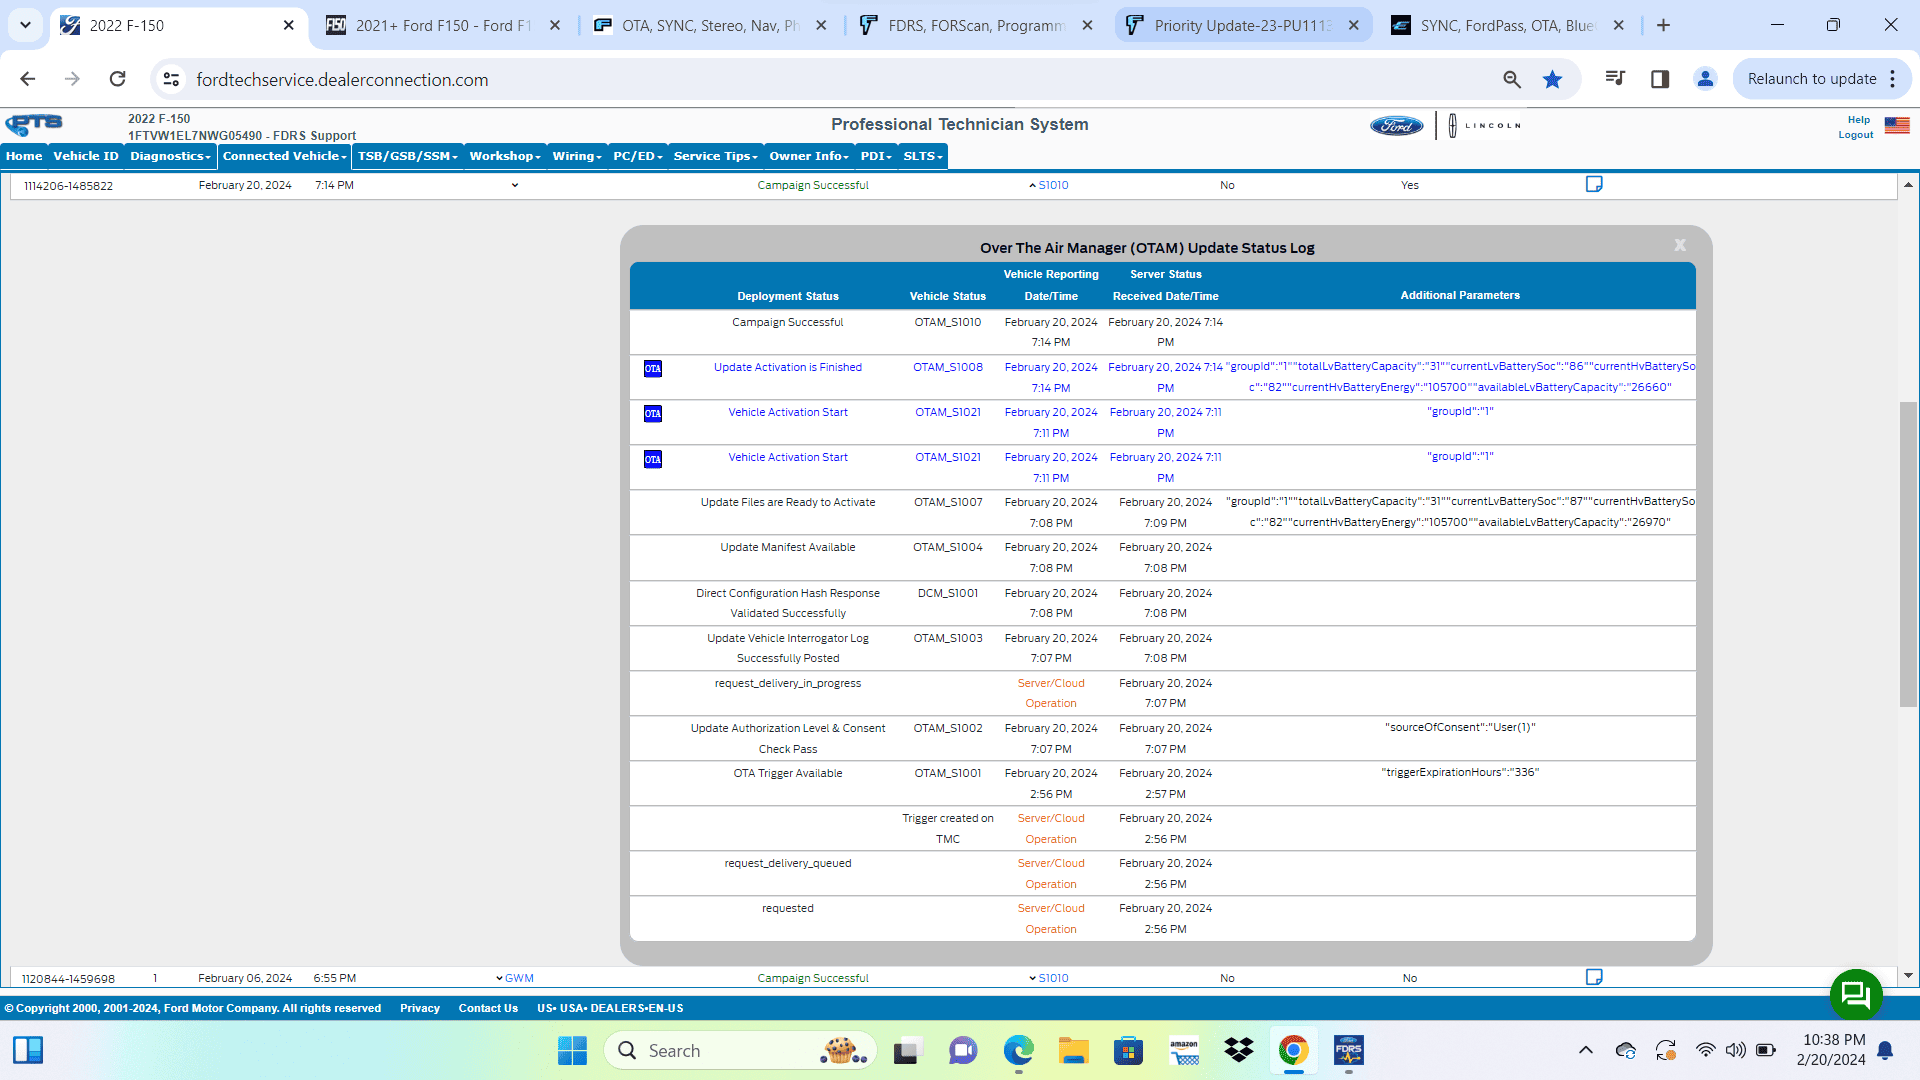
Task: Open the Privacy footer link
Action: point(420,1008)
